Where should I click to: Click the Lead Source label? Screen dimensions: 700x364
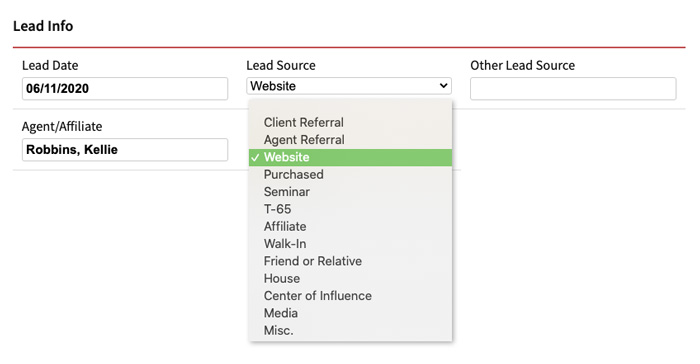click(281, 65)
